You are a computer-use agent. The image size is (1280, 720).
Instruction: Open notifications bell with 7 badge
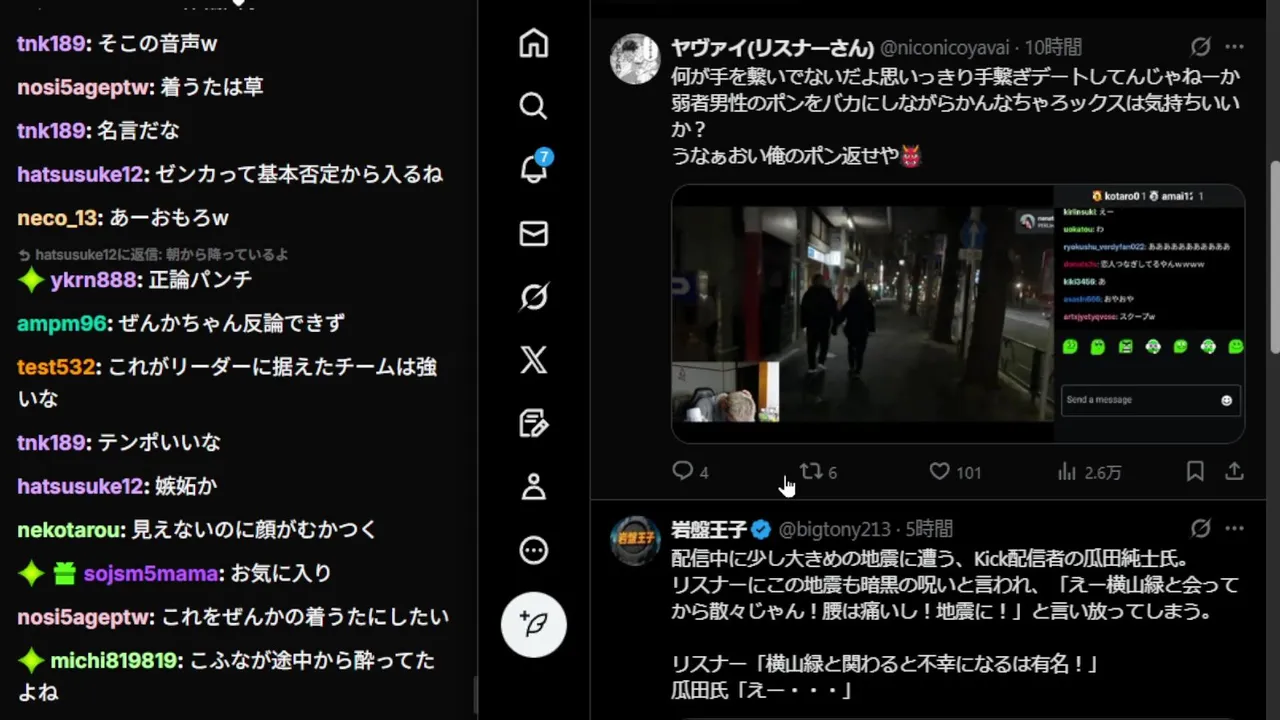click(534, 168)
